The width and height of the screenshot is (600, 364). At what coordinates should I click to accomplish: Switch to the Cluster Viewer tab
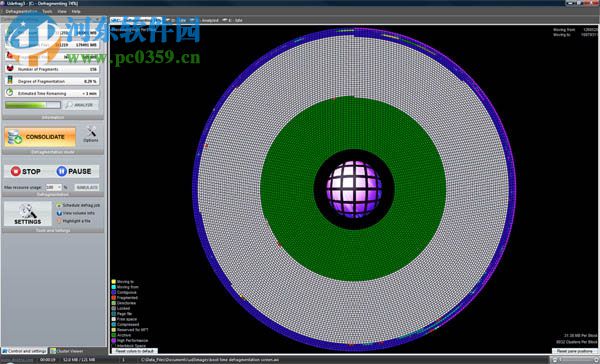67,351
